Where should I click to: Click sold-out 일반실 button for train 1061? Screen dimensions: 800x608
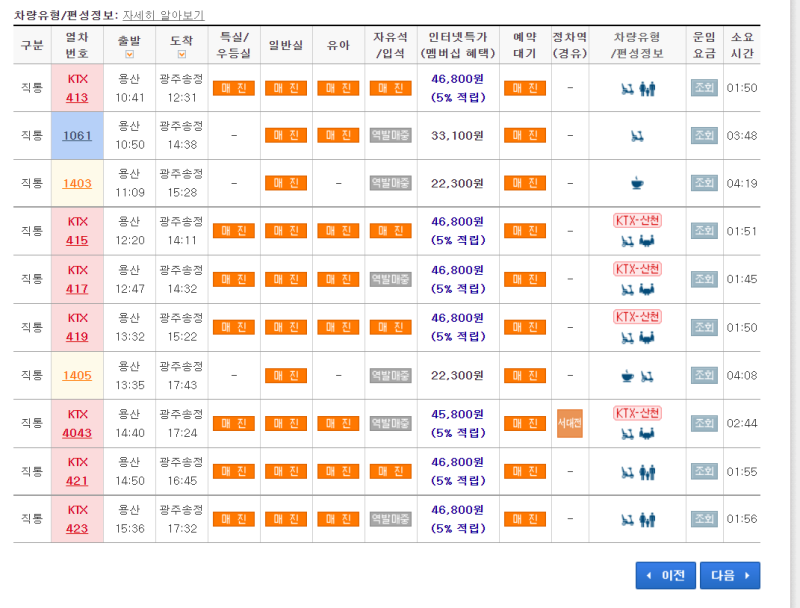click(x=286, y=135)
